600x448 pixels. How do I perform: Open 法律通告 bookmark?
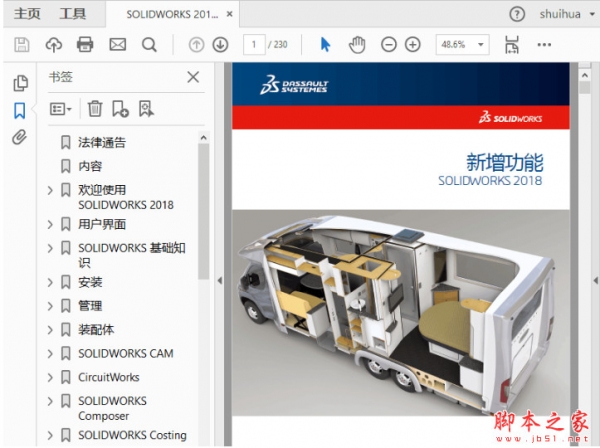(102, 142)
